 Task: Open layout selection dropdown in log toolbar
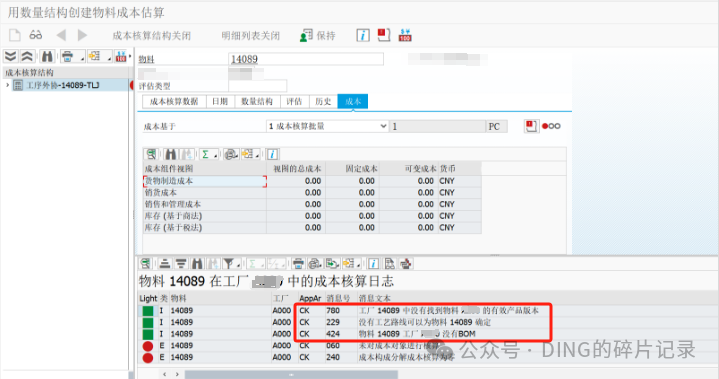[x=352, y=264]
